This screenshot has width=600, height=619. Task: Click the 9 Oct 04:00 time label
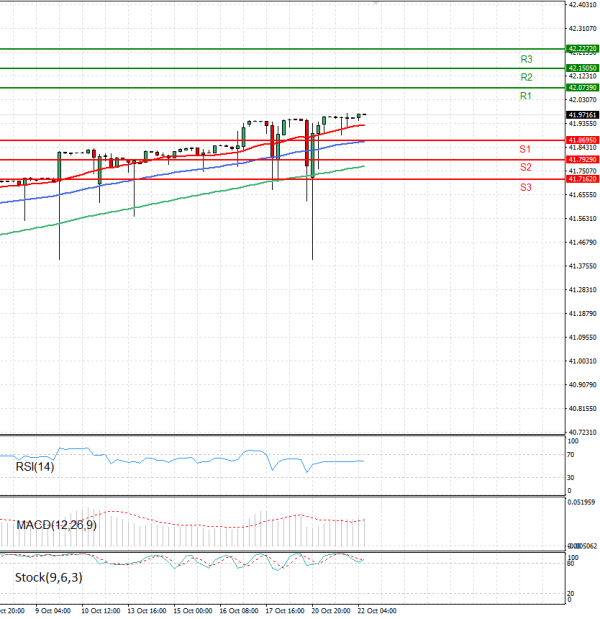click(x=51, y=610)
